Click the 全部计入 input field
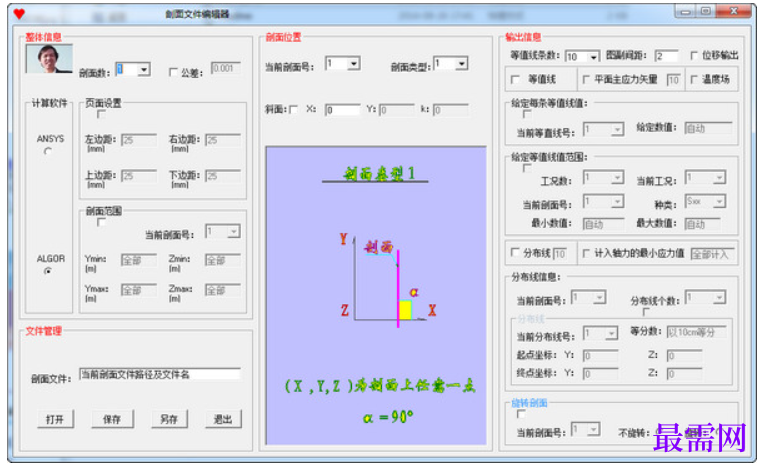The width and height of the screenshot is (765, 469). click(x=711, y=254)
